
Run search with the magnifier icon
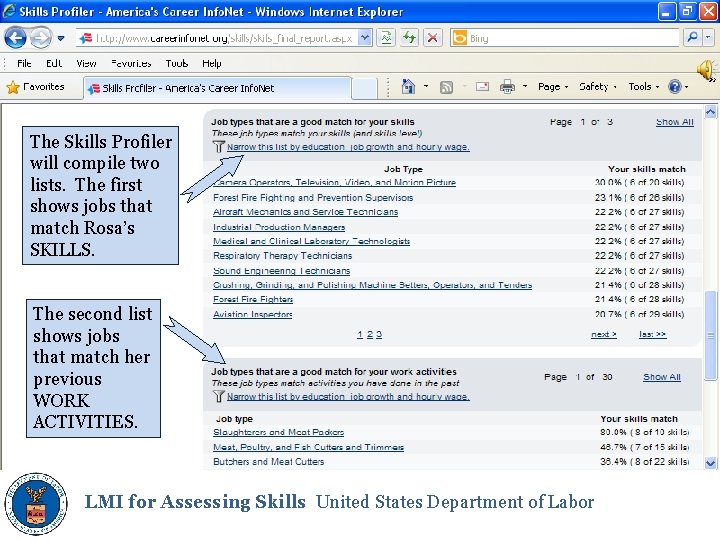[x=692, y=38]
